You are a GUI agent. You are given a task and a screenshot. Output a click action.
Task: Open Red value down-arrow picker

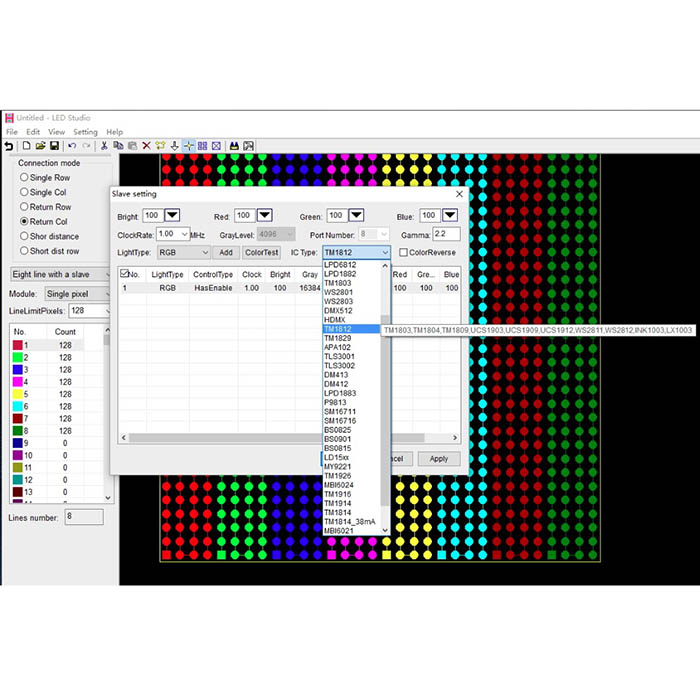coord(265,215)
